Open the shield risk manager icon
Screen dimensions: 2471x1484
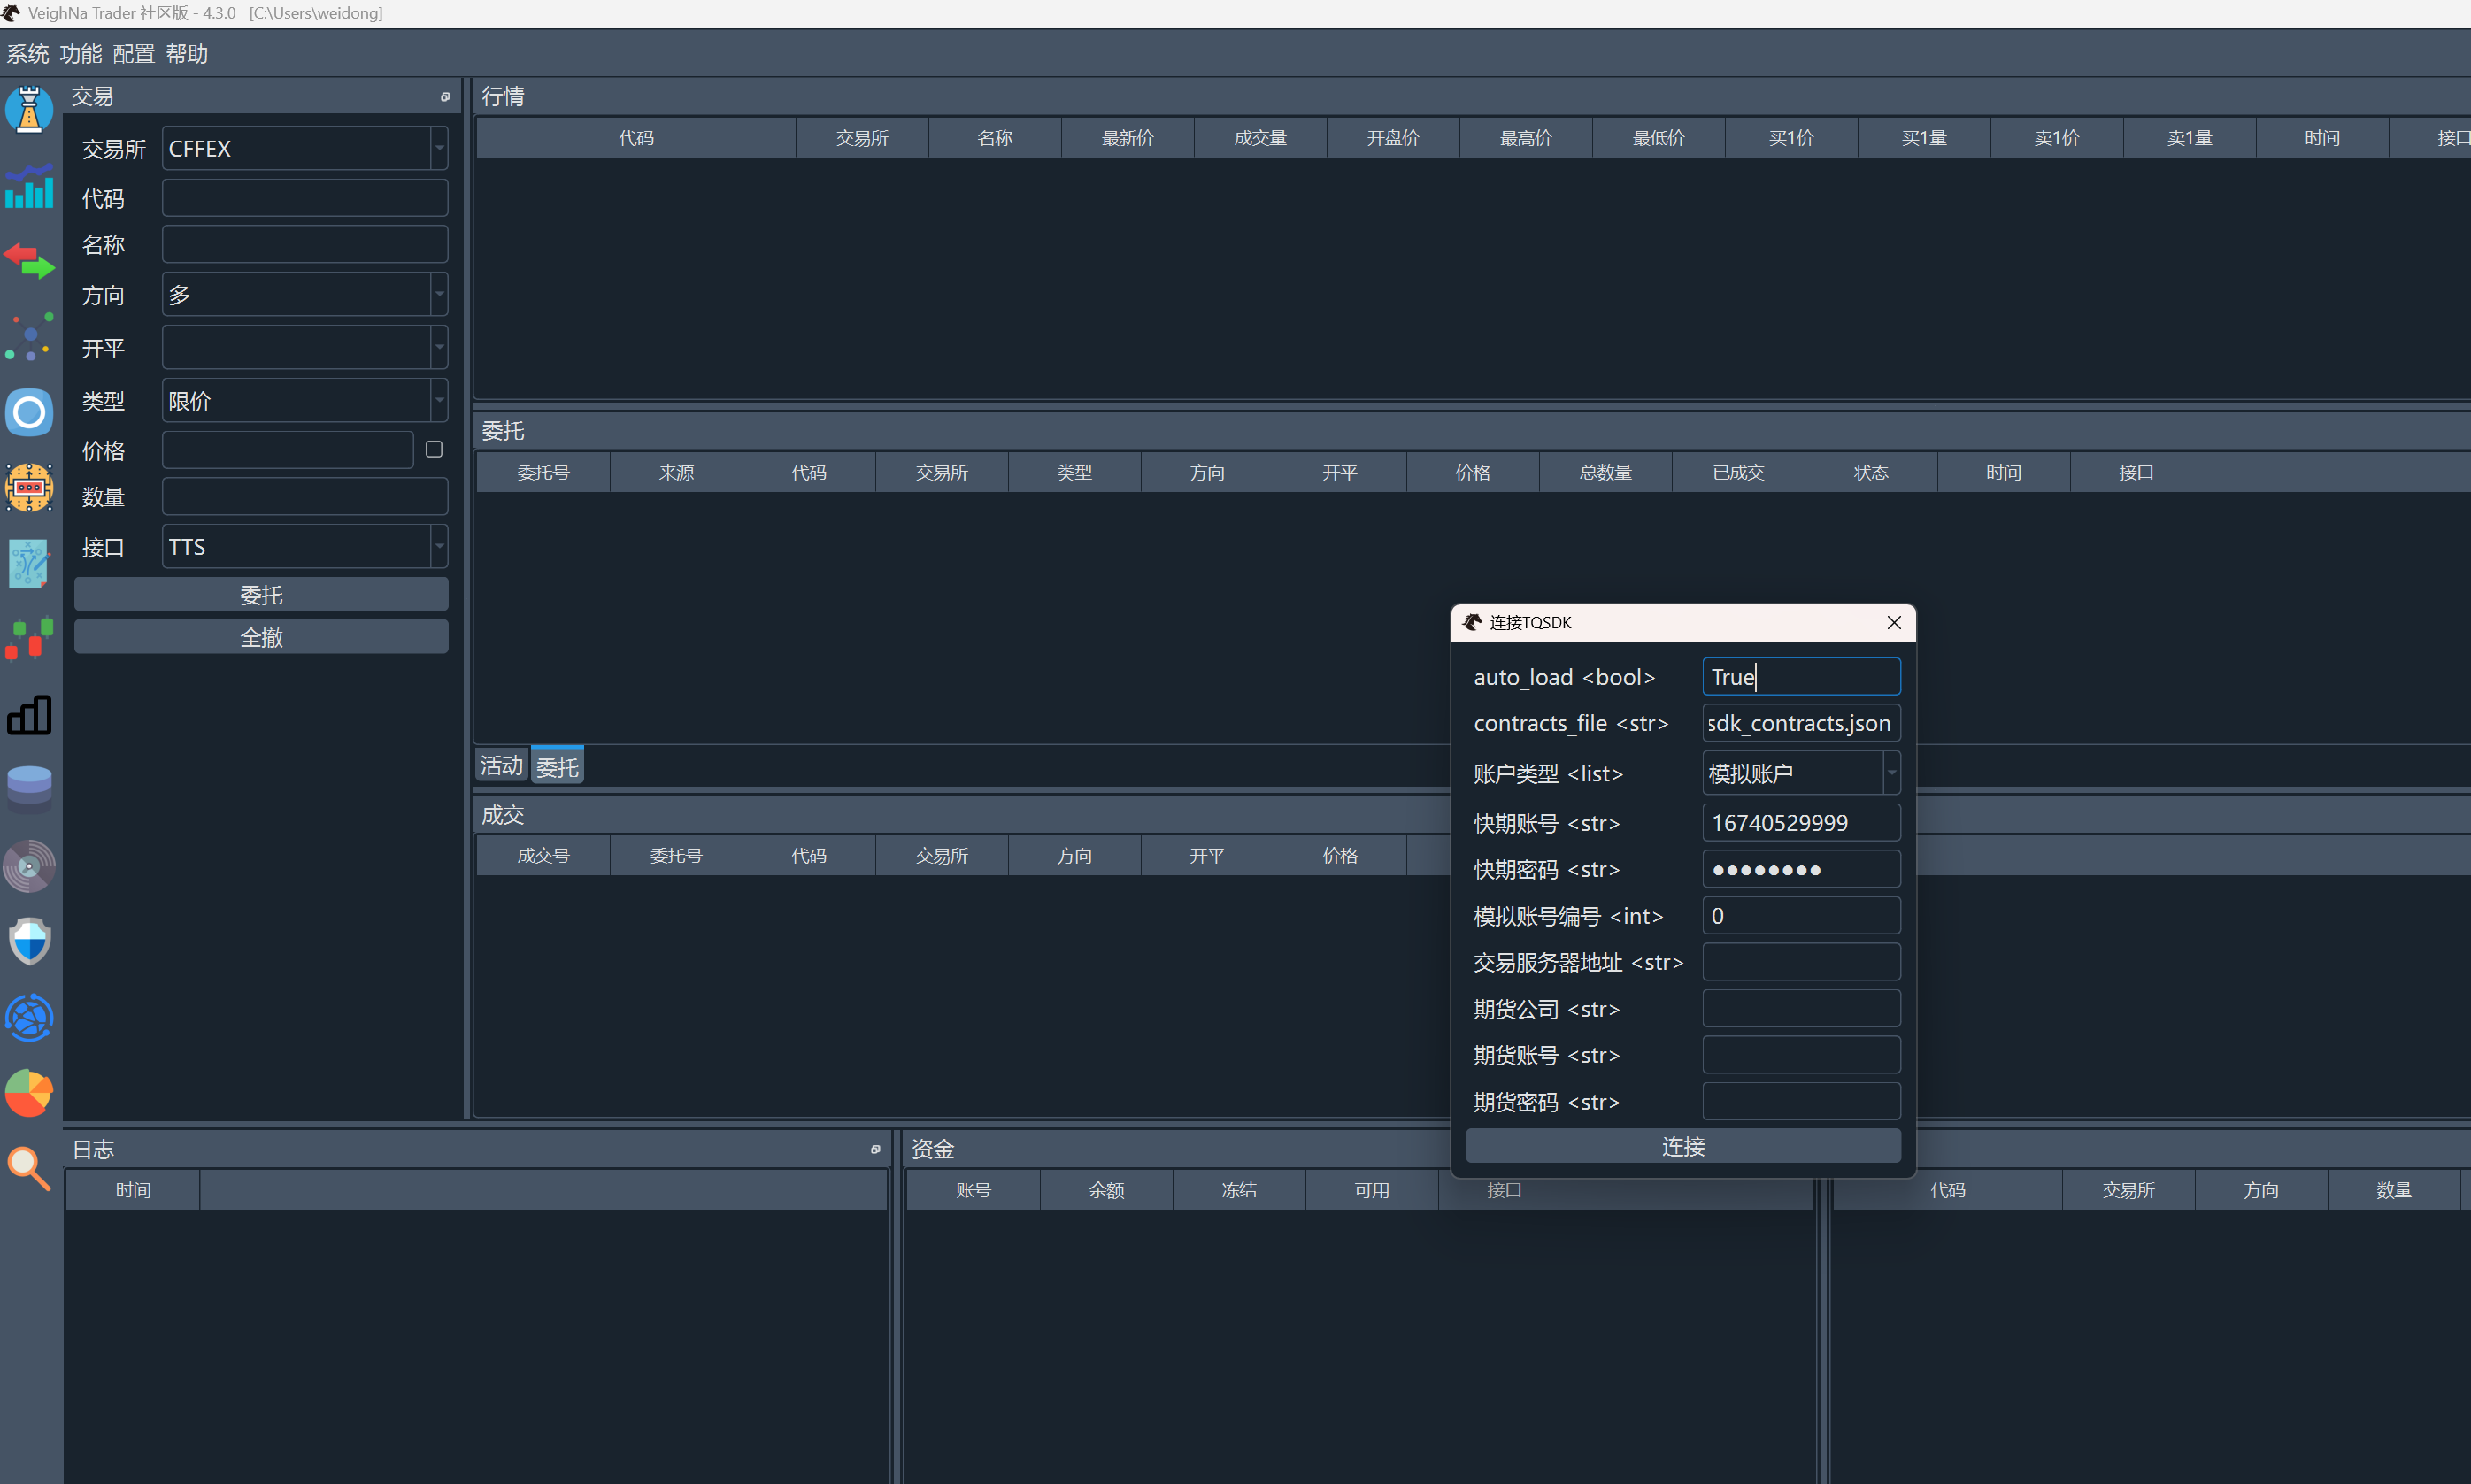click(x=29, y=941)
